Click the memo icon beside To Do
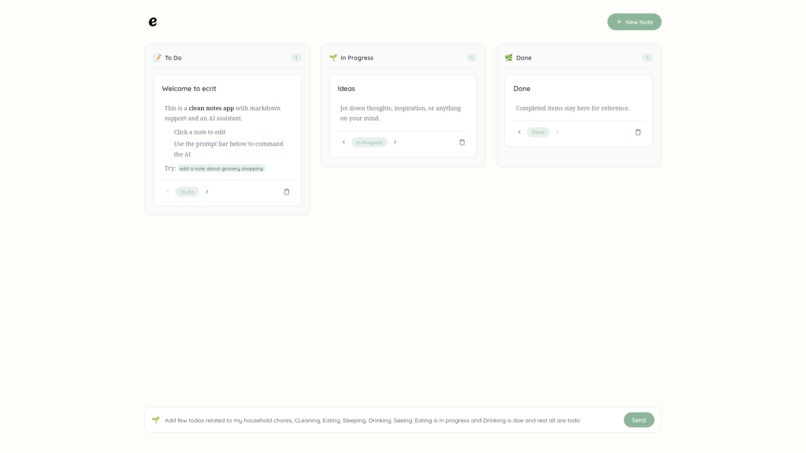Viewport: 806px width, 453px height. [157, 58]
